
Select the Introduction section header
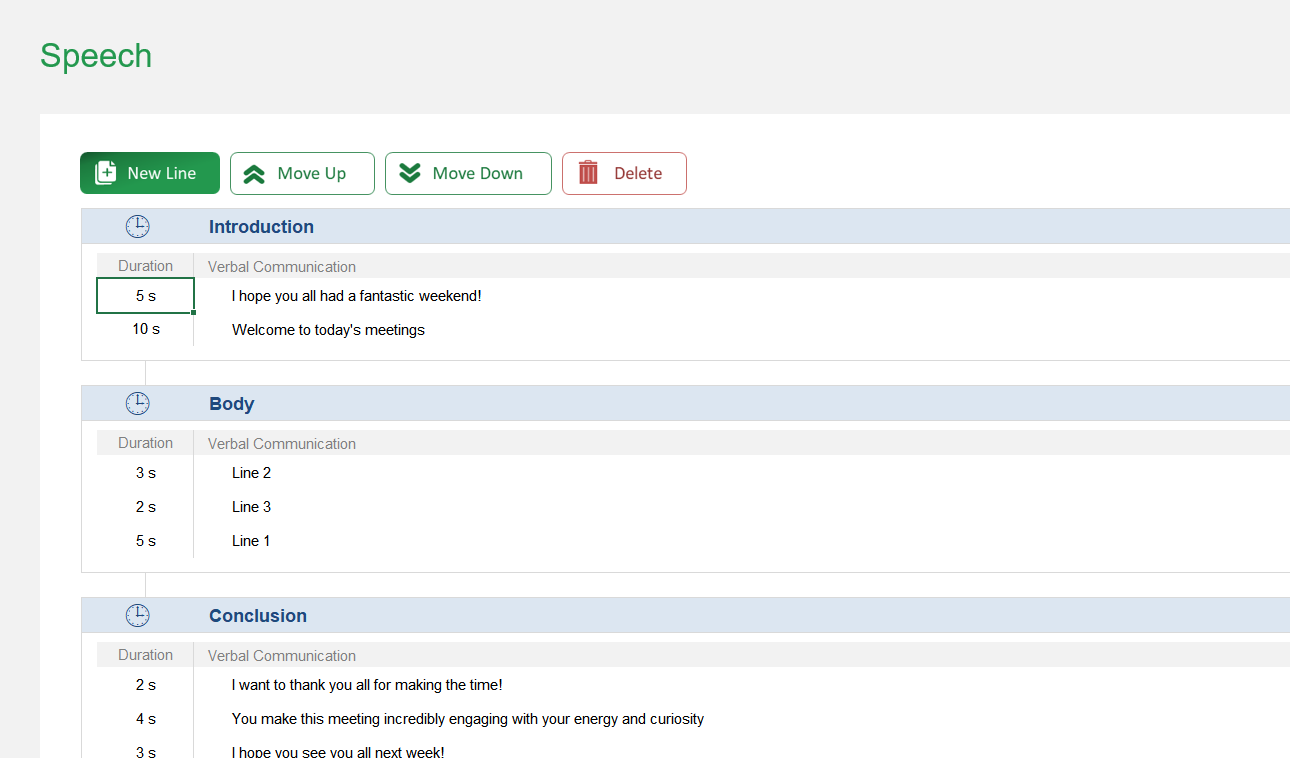point(261,227)
